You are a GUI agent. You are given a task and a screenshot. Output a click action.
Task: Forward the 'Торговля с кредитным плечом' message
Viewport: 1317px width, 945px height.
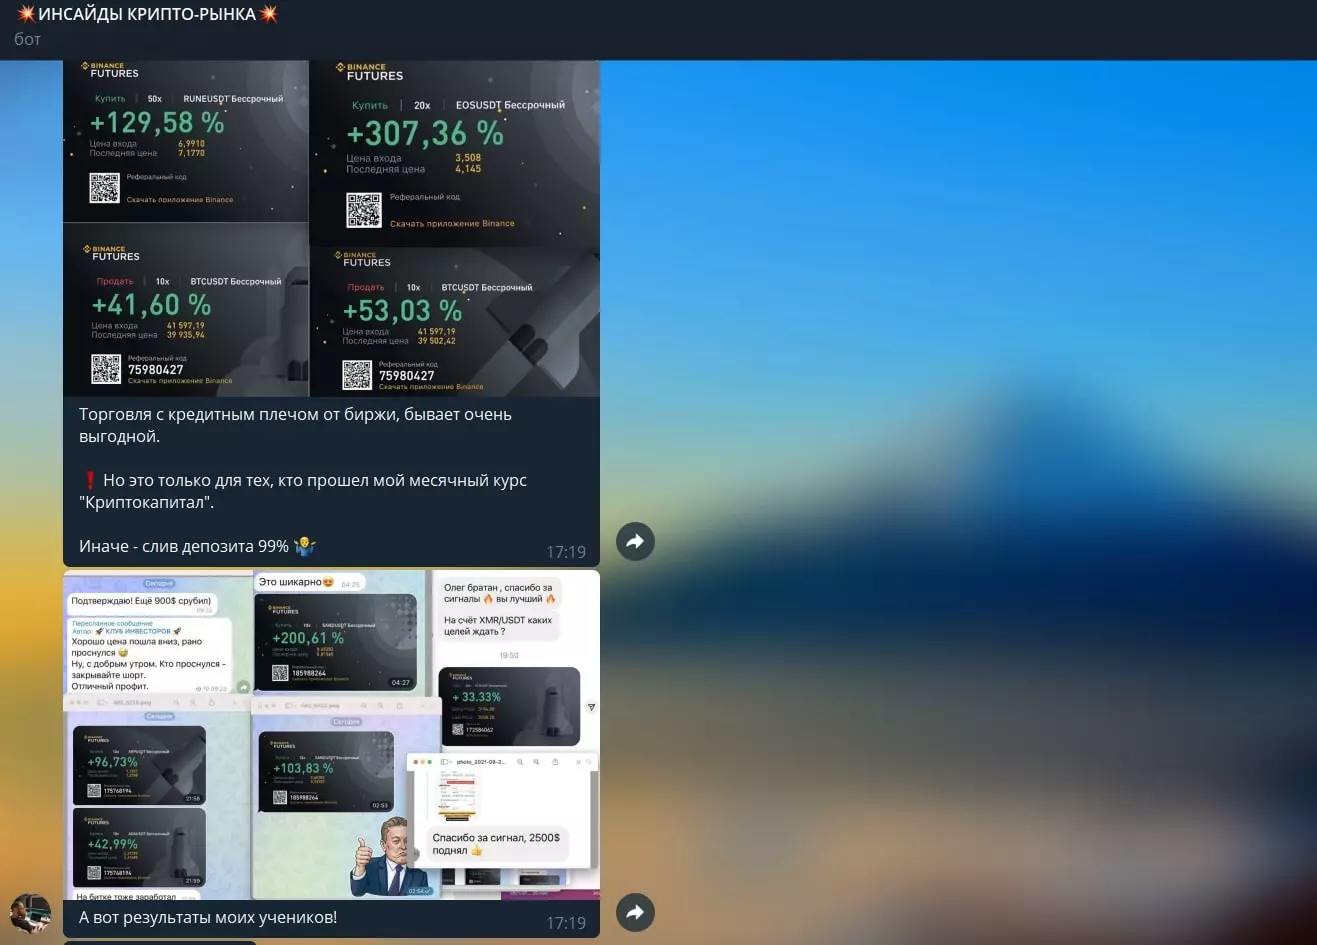[635, 542]
